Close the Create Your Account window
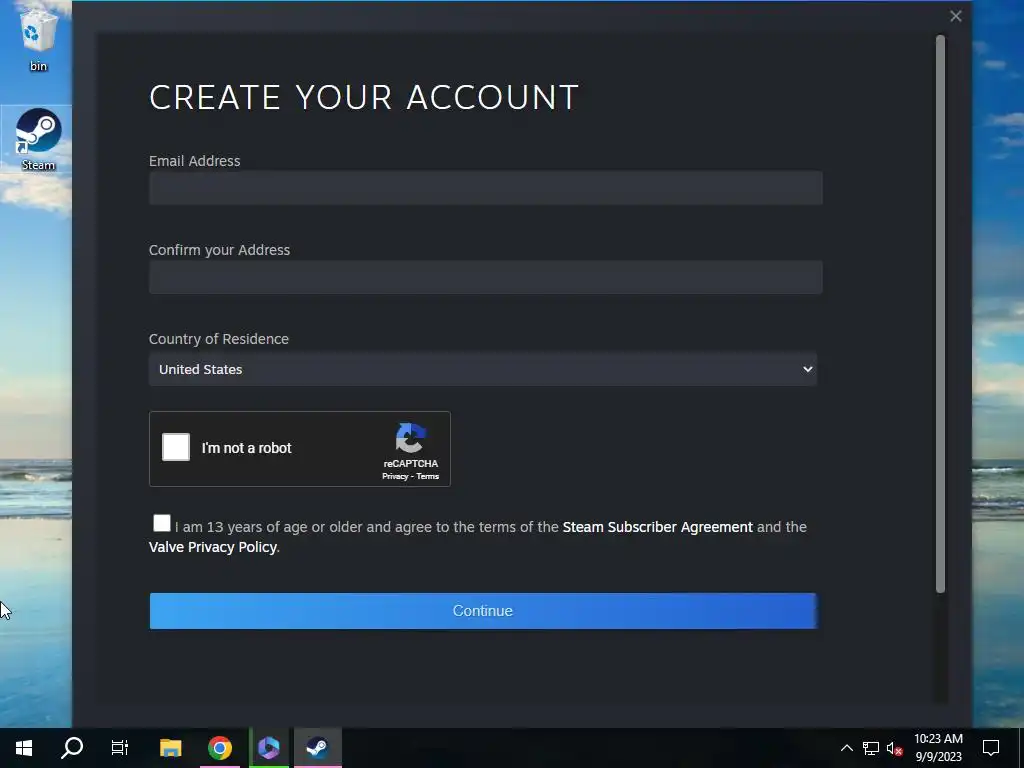This screenshot has width=1024, height=768. tap(955, 16)
